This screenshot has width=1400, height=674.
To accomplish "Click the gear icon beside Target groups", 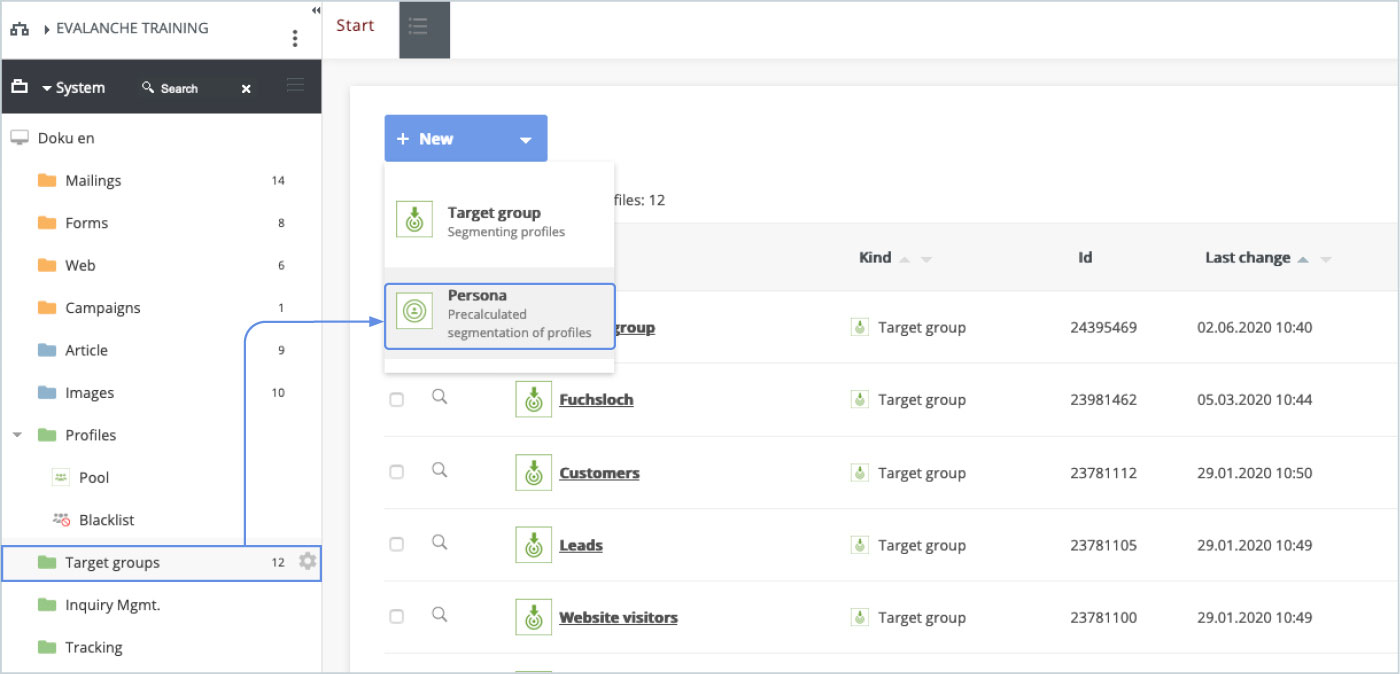I will pyautogui.click(x=307, y=562).
